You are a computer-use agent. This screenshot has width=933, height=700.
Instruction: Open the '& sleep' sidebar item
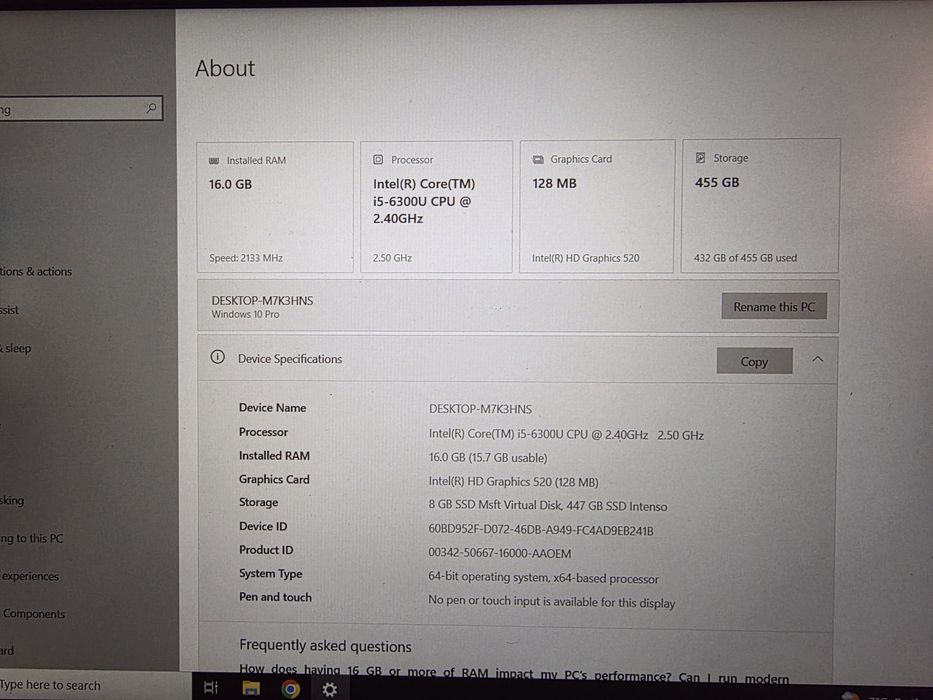pyautogui.click(x=15, y=349)
